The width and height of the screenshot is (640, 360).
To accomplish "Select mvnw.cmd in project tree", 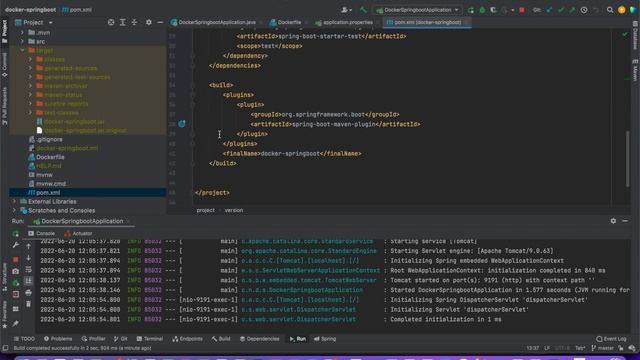I will coord(47,184).
